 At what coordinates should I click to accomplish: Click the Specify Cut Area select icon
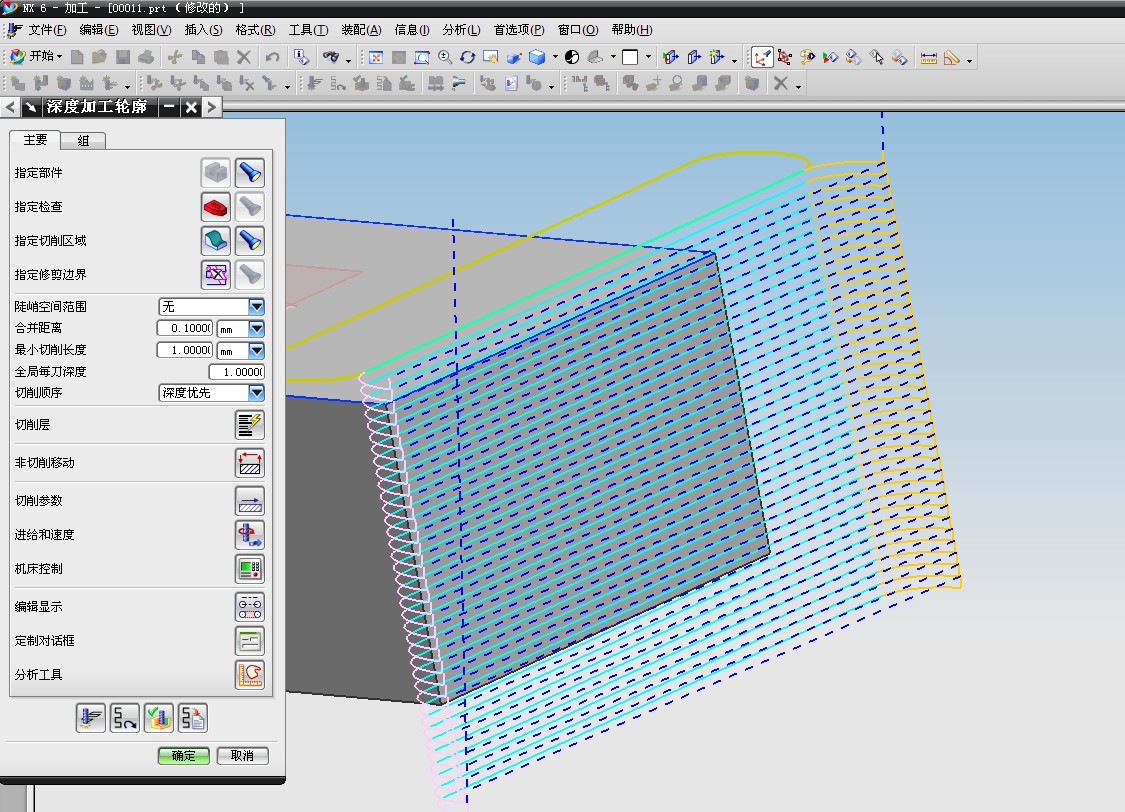[x=215, y=240]
